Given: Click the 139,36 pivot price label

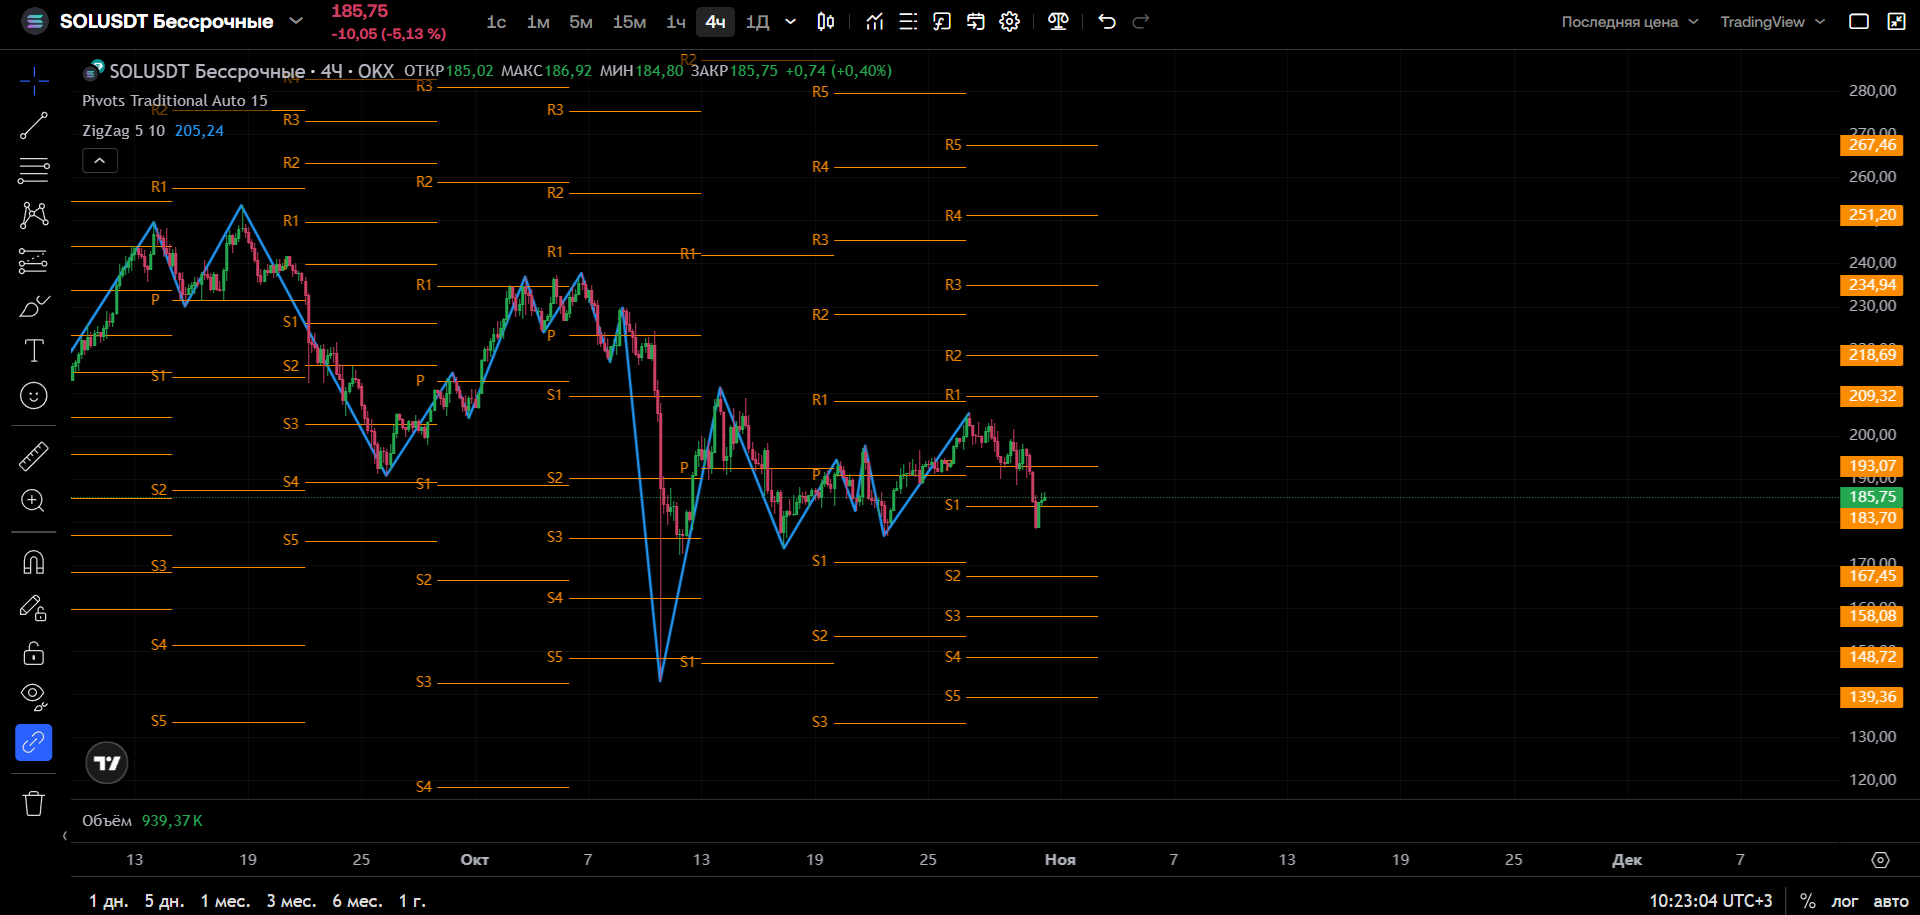Looking at the screenshot, I should pyautogui.click(x=1872, y=697).
